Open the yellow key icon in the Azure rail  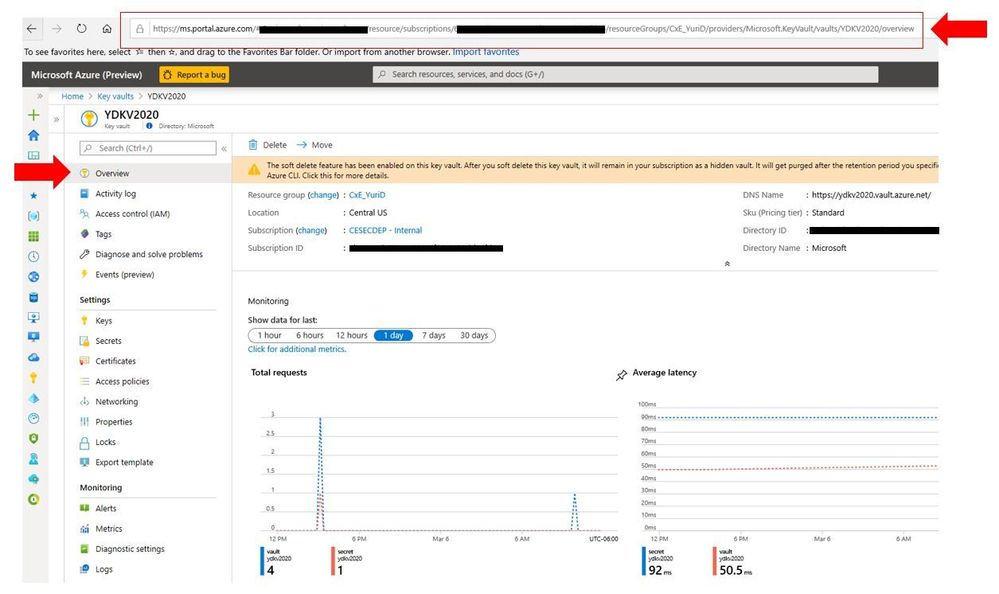pyautogui.click(x=34, y=378)
